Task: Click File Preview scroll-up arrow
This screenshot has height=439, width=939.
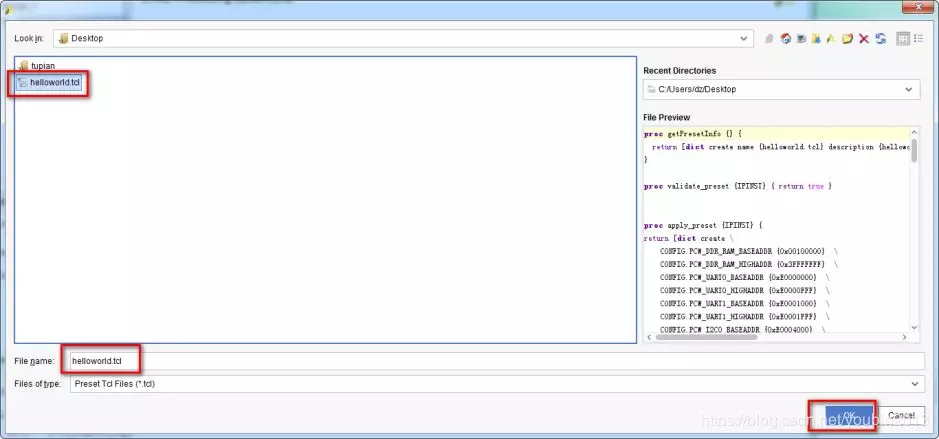Action: point(914,132)
